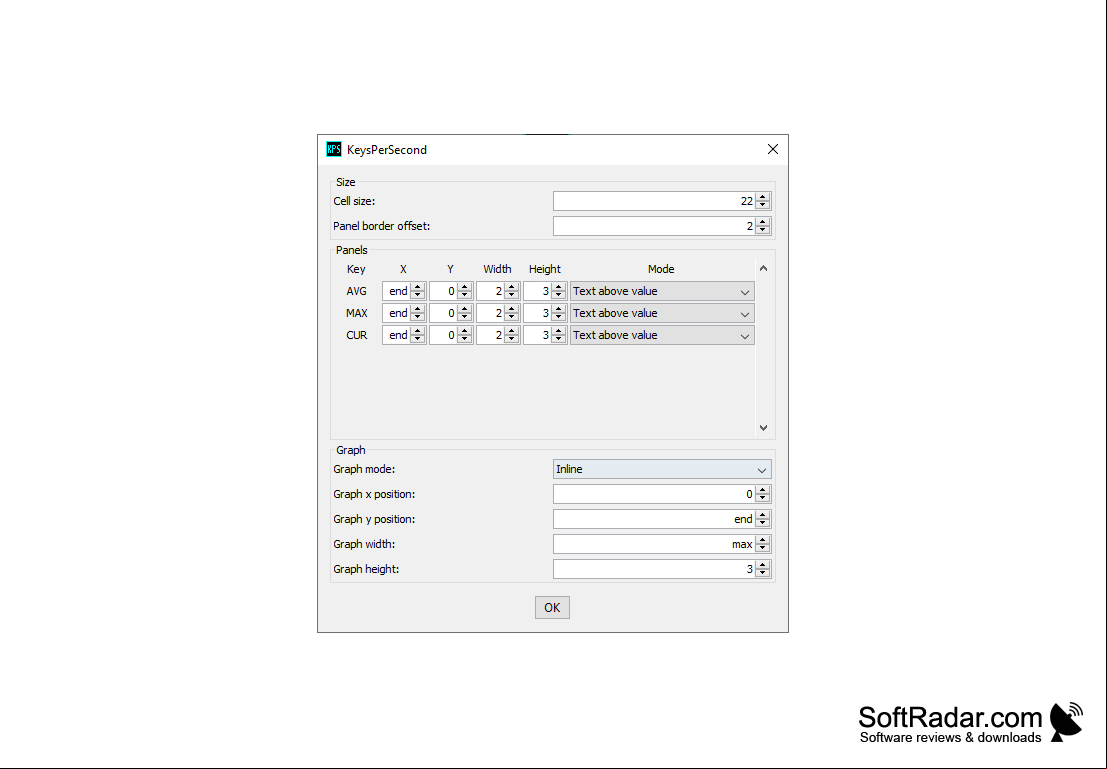The image size is (1107, 769).
Task: Reduce the MAX panel Height
Action: (x=558, y=317)
